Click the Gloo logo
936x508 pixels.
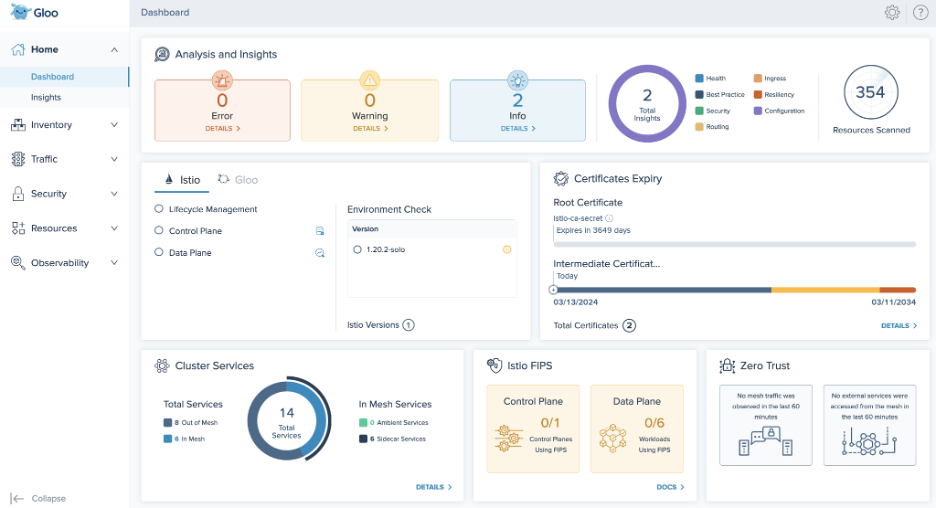[x=34, y=12]
